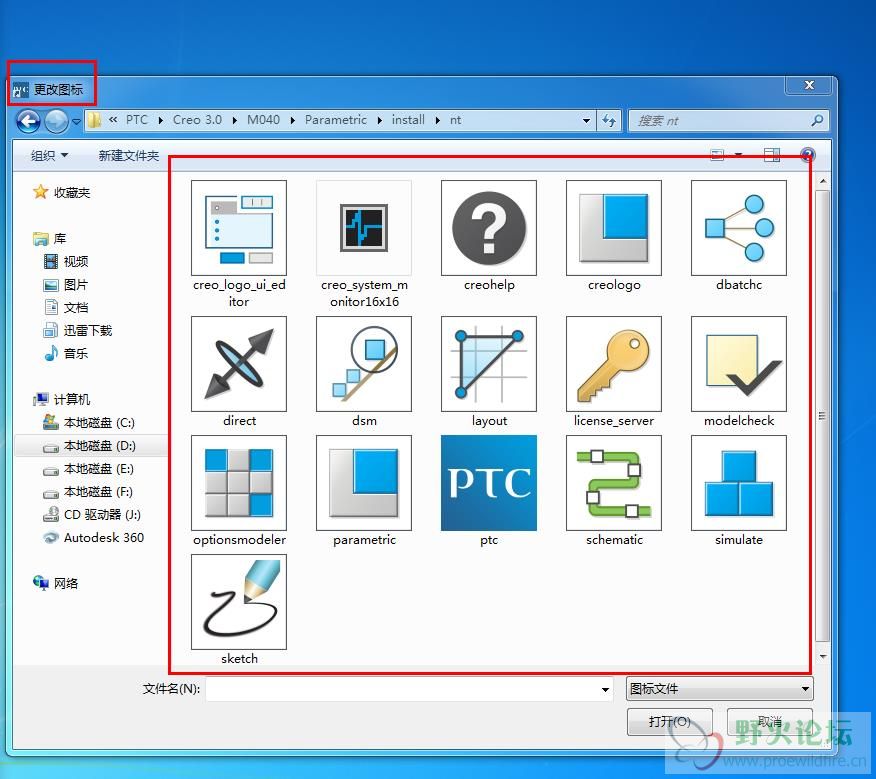Expand hidden path folders chevron
This screenshot has height=779, width=876.
tap(113, 120)
